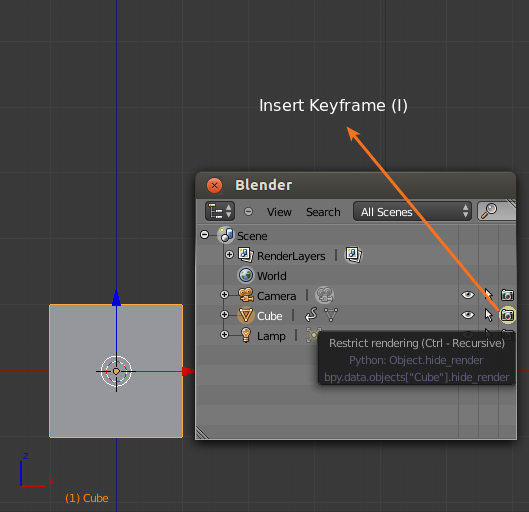Click the World globe icon
The height and width of the screenshot is (512, 529).
pos(246,275)
